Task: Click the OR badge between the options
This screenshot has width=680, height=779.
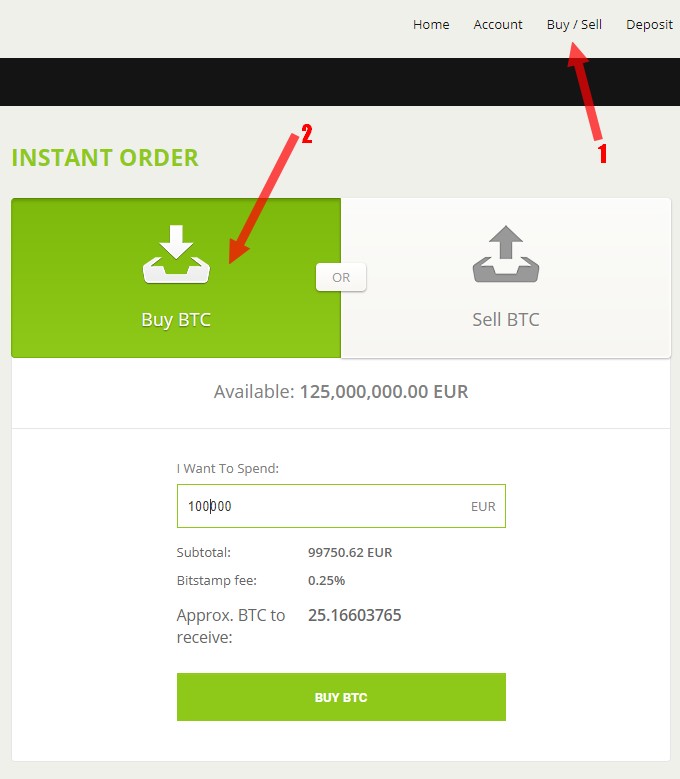Action: [341, 277]
